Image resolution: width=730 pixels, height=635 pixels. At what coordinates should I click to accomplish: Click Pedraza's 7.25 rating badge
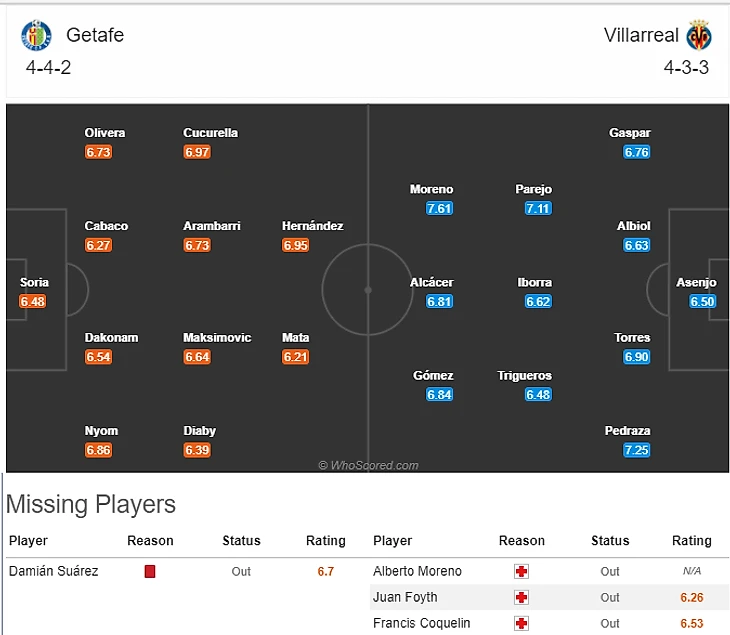point(636,450)
